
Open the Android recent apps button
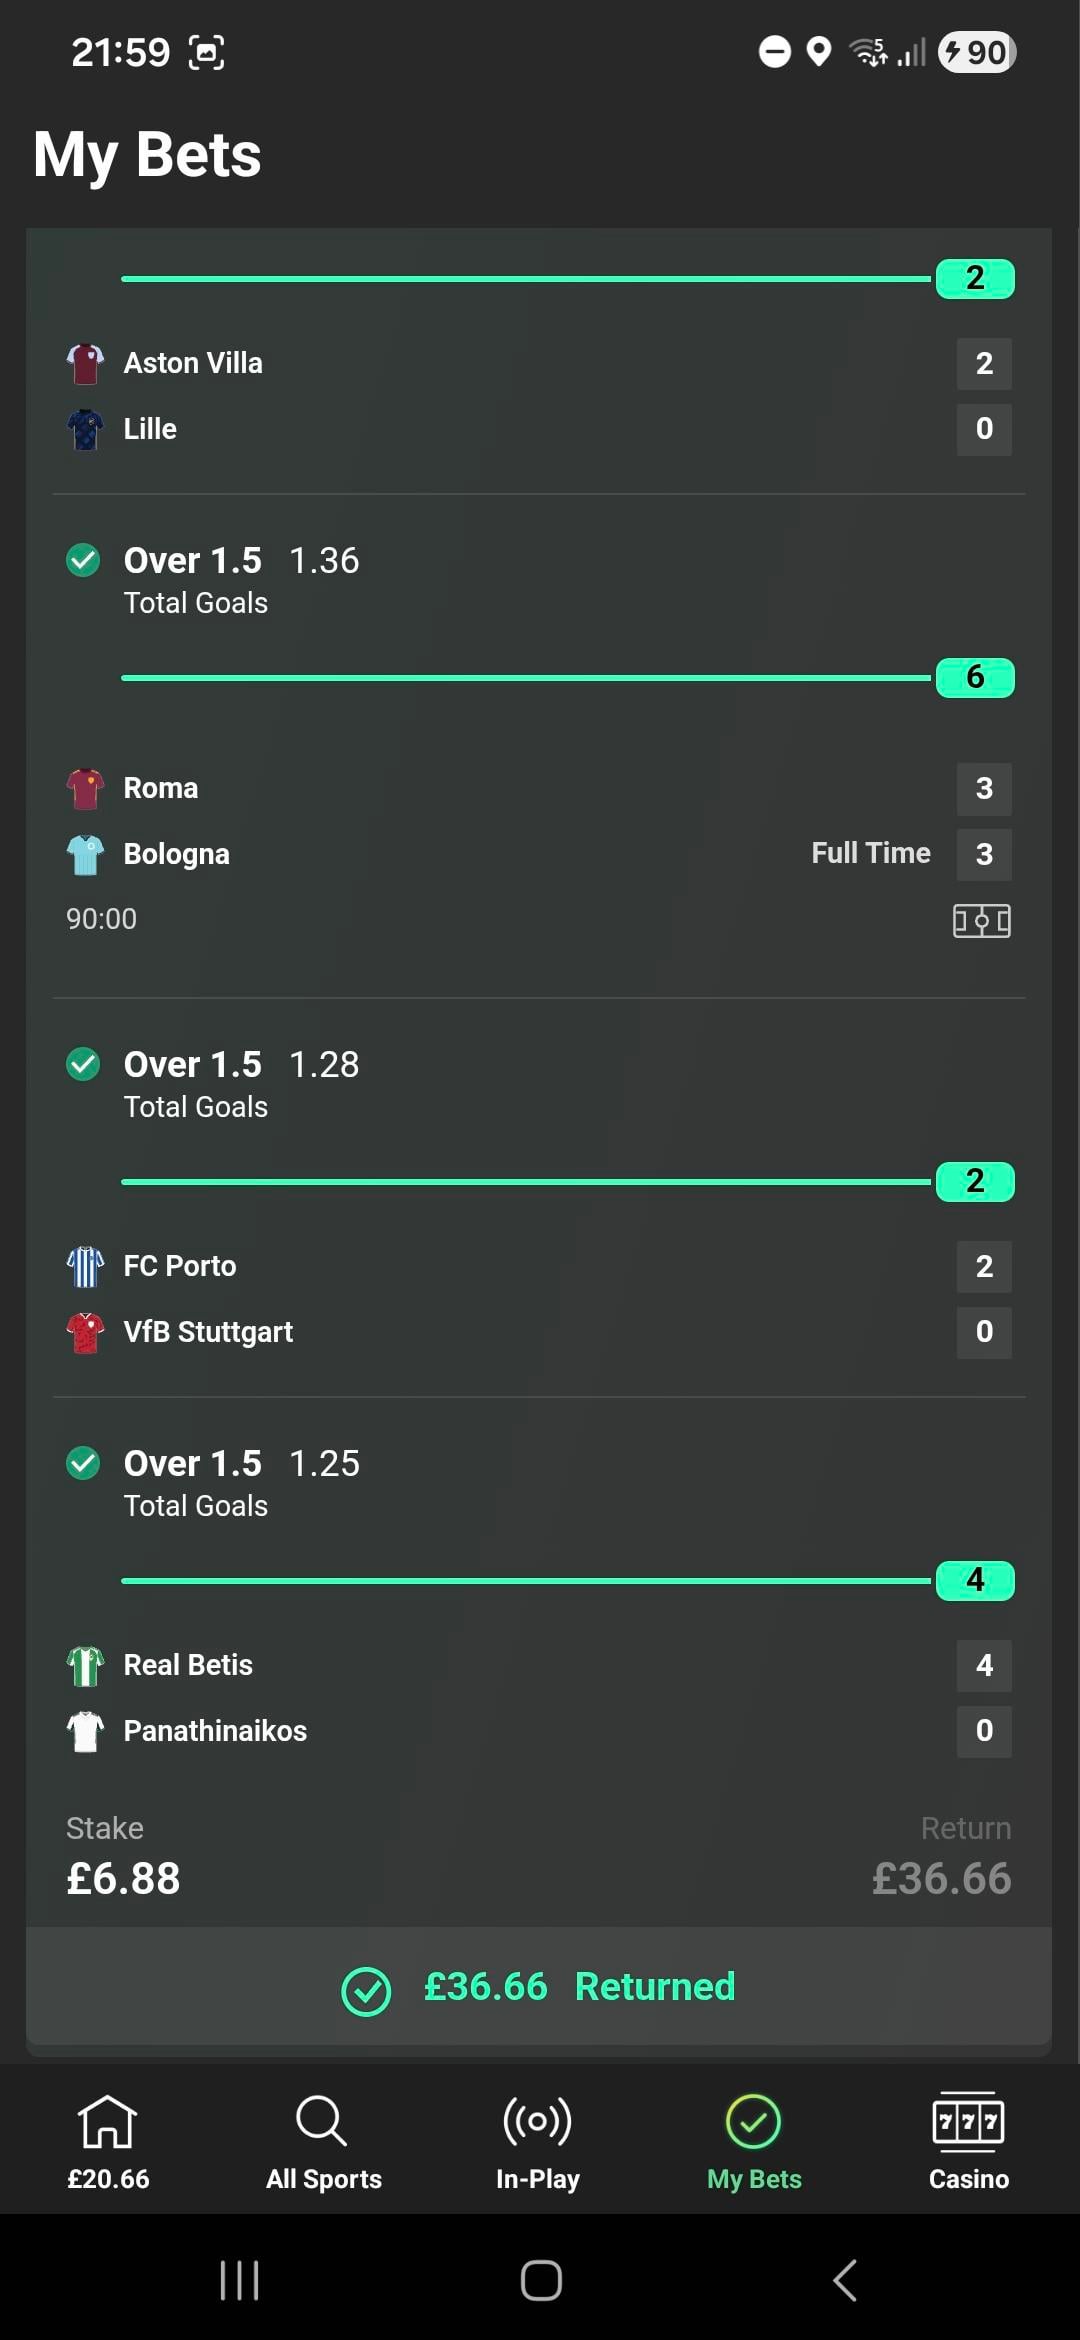[x=239, y=2281]
